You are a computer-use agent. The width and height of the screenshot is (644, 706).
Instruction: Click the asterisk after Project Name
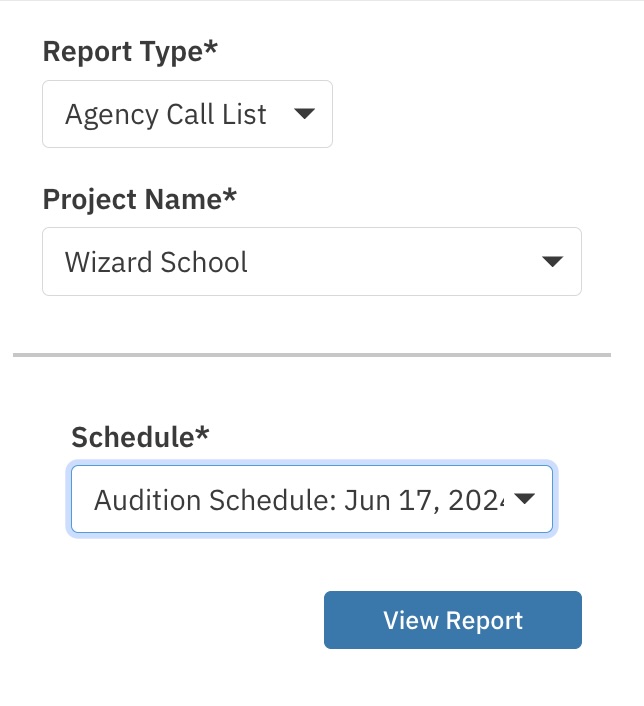coord(230,197)
